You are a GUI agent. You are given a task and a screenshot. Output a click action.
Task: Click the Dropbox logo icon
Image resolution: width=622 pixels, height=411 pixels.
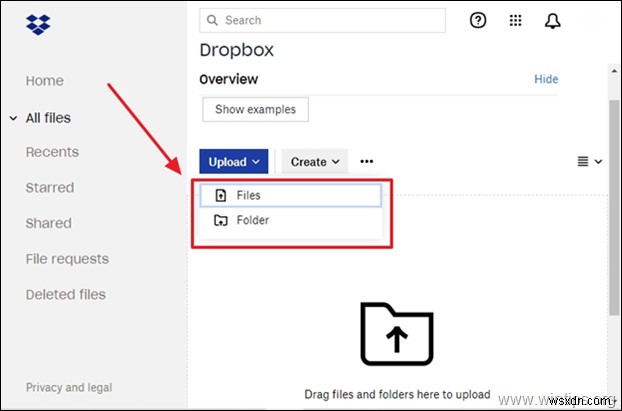[x=38, y=25]
